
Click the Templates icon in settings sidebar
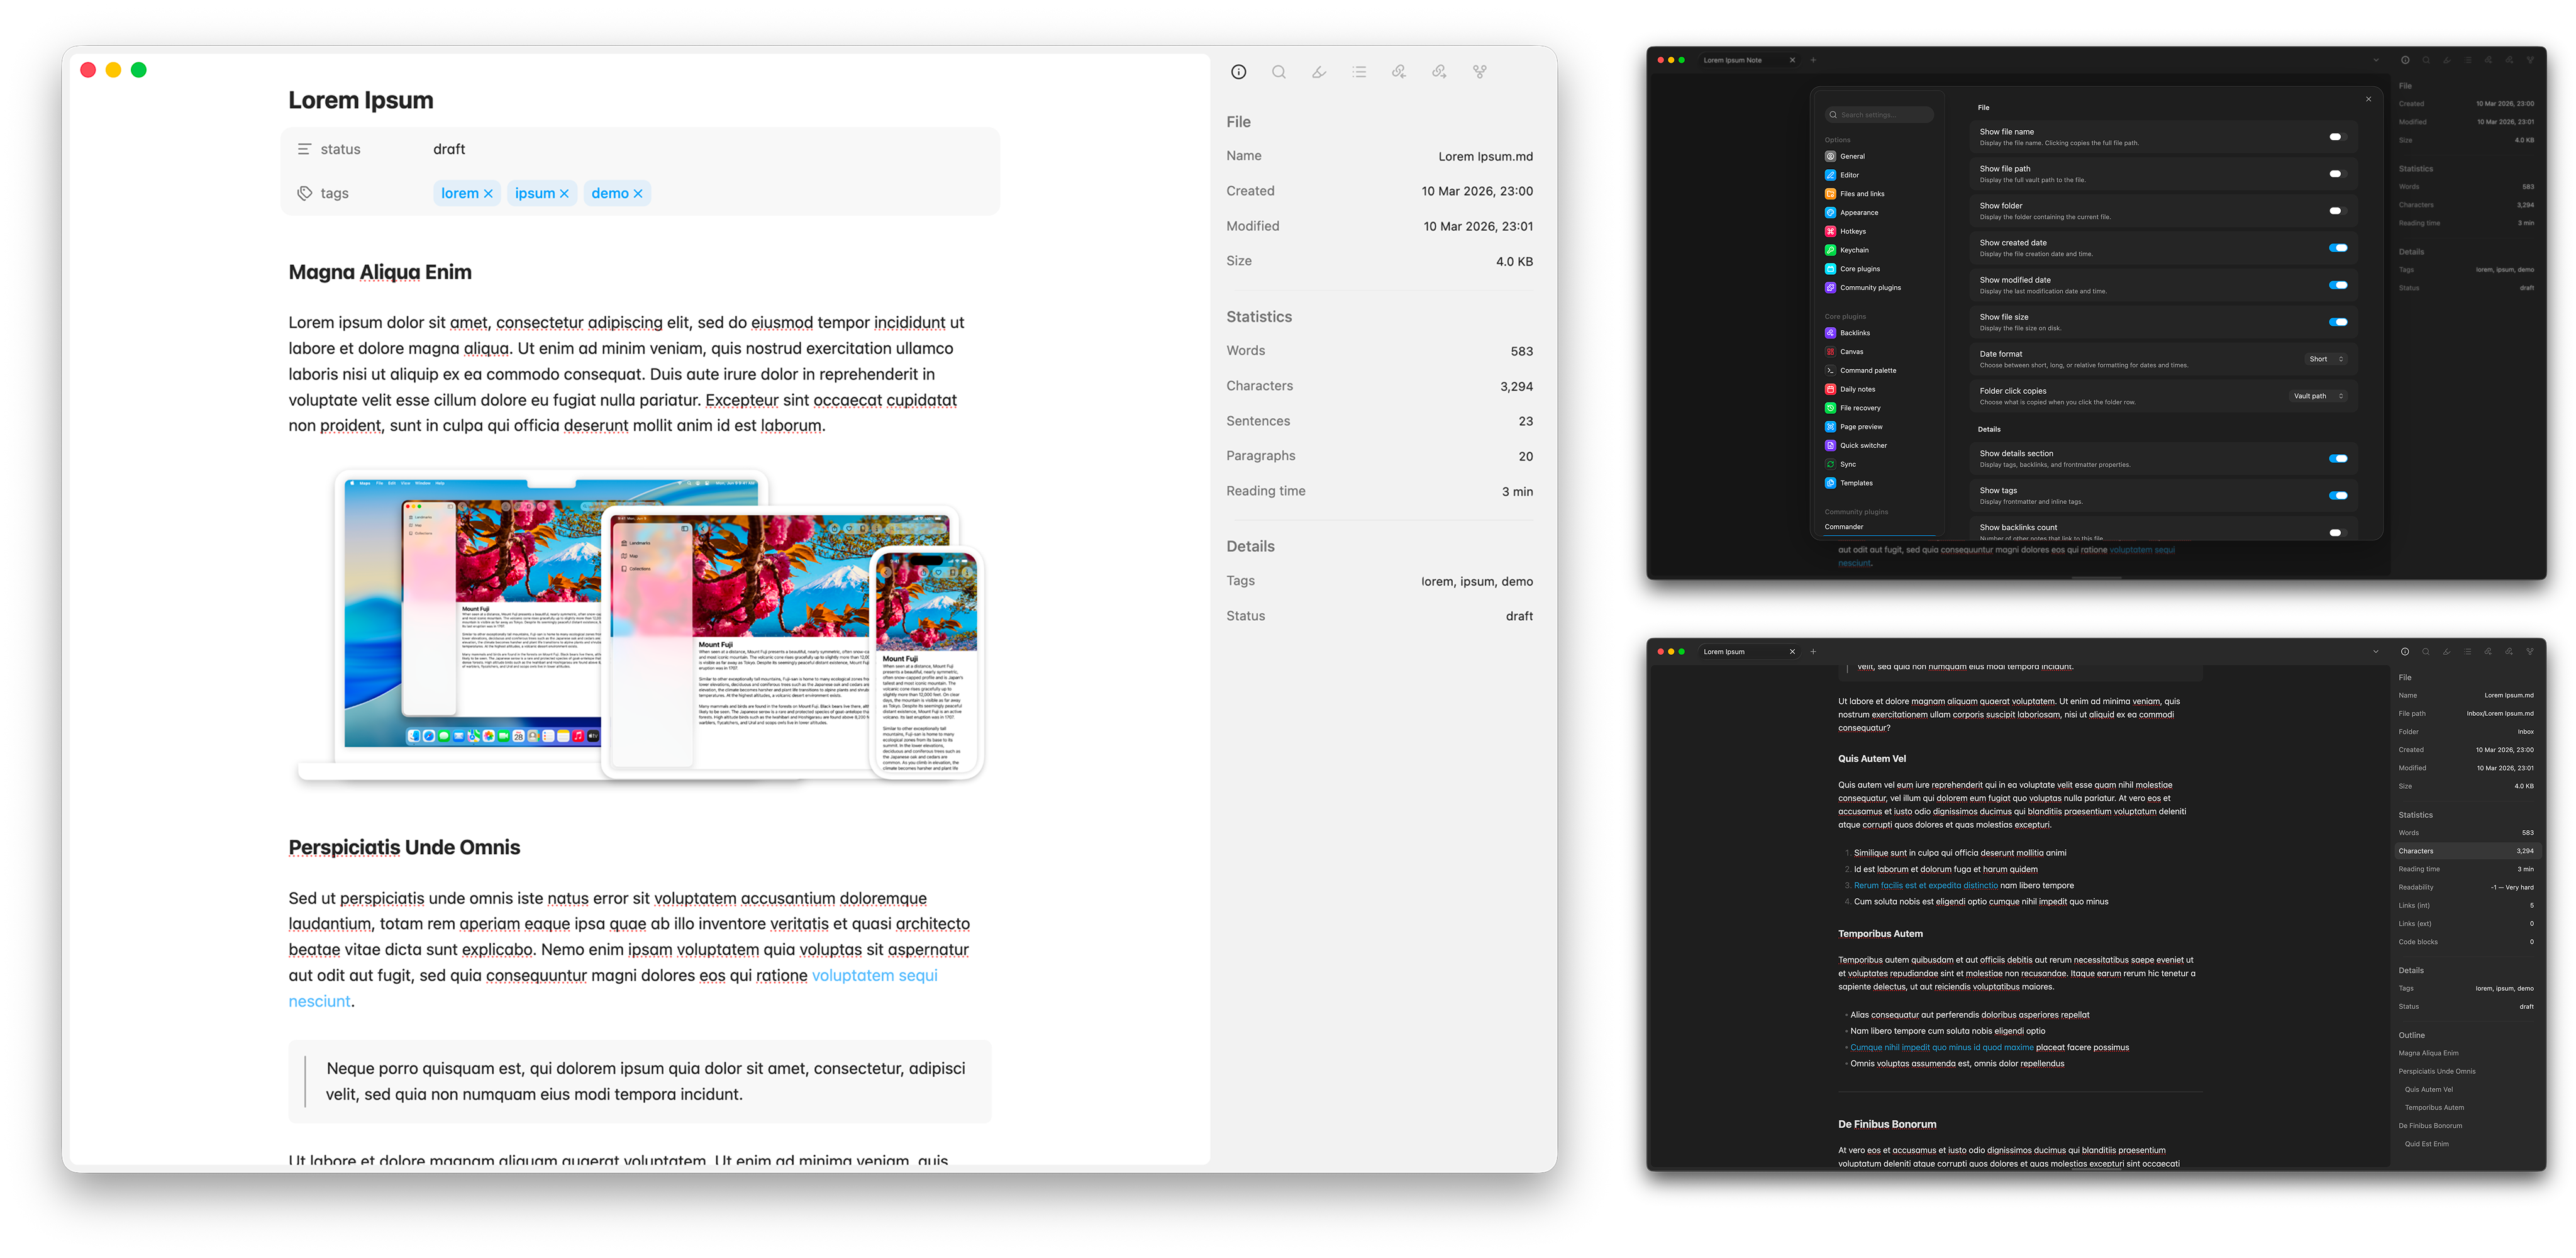(x=1830, y=483)
